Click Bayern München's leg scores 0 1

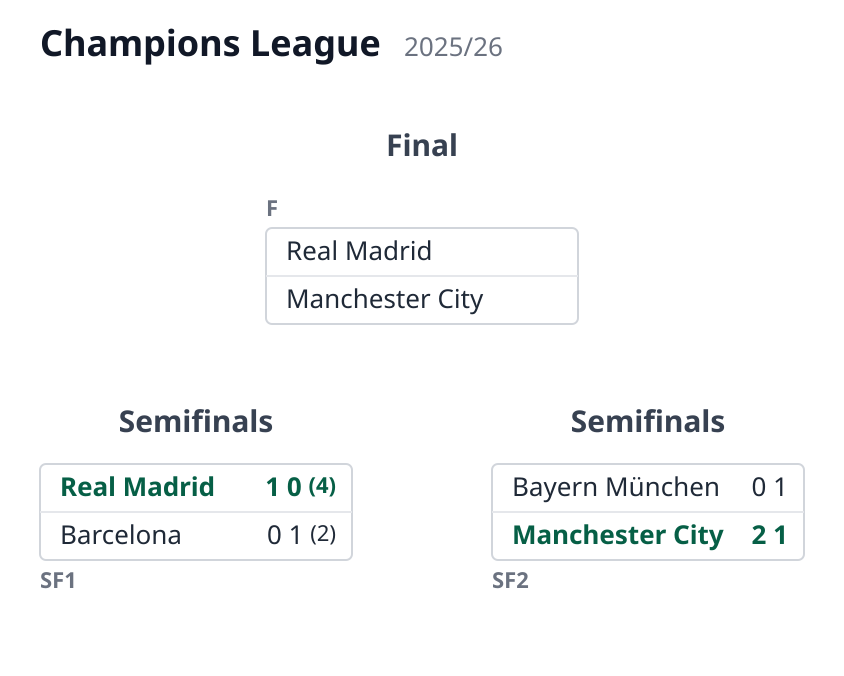769,487
